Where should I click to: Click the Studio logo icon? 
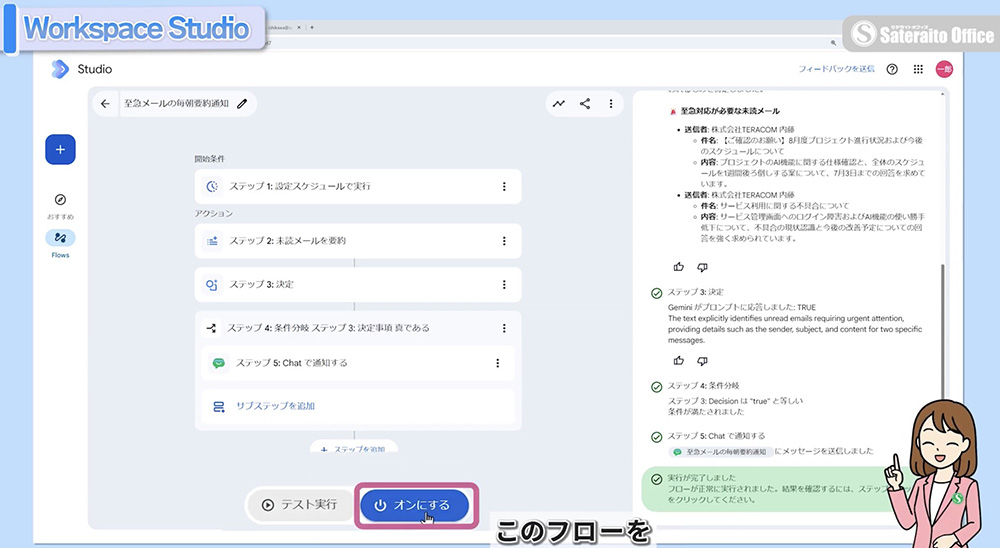pyautogui.click(x=59, y=69)
